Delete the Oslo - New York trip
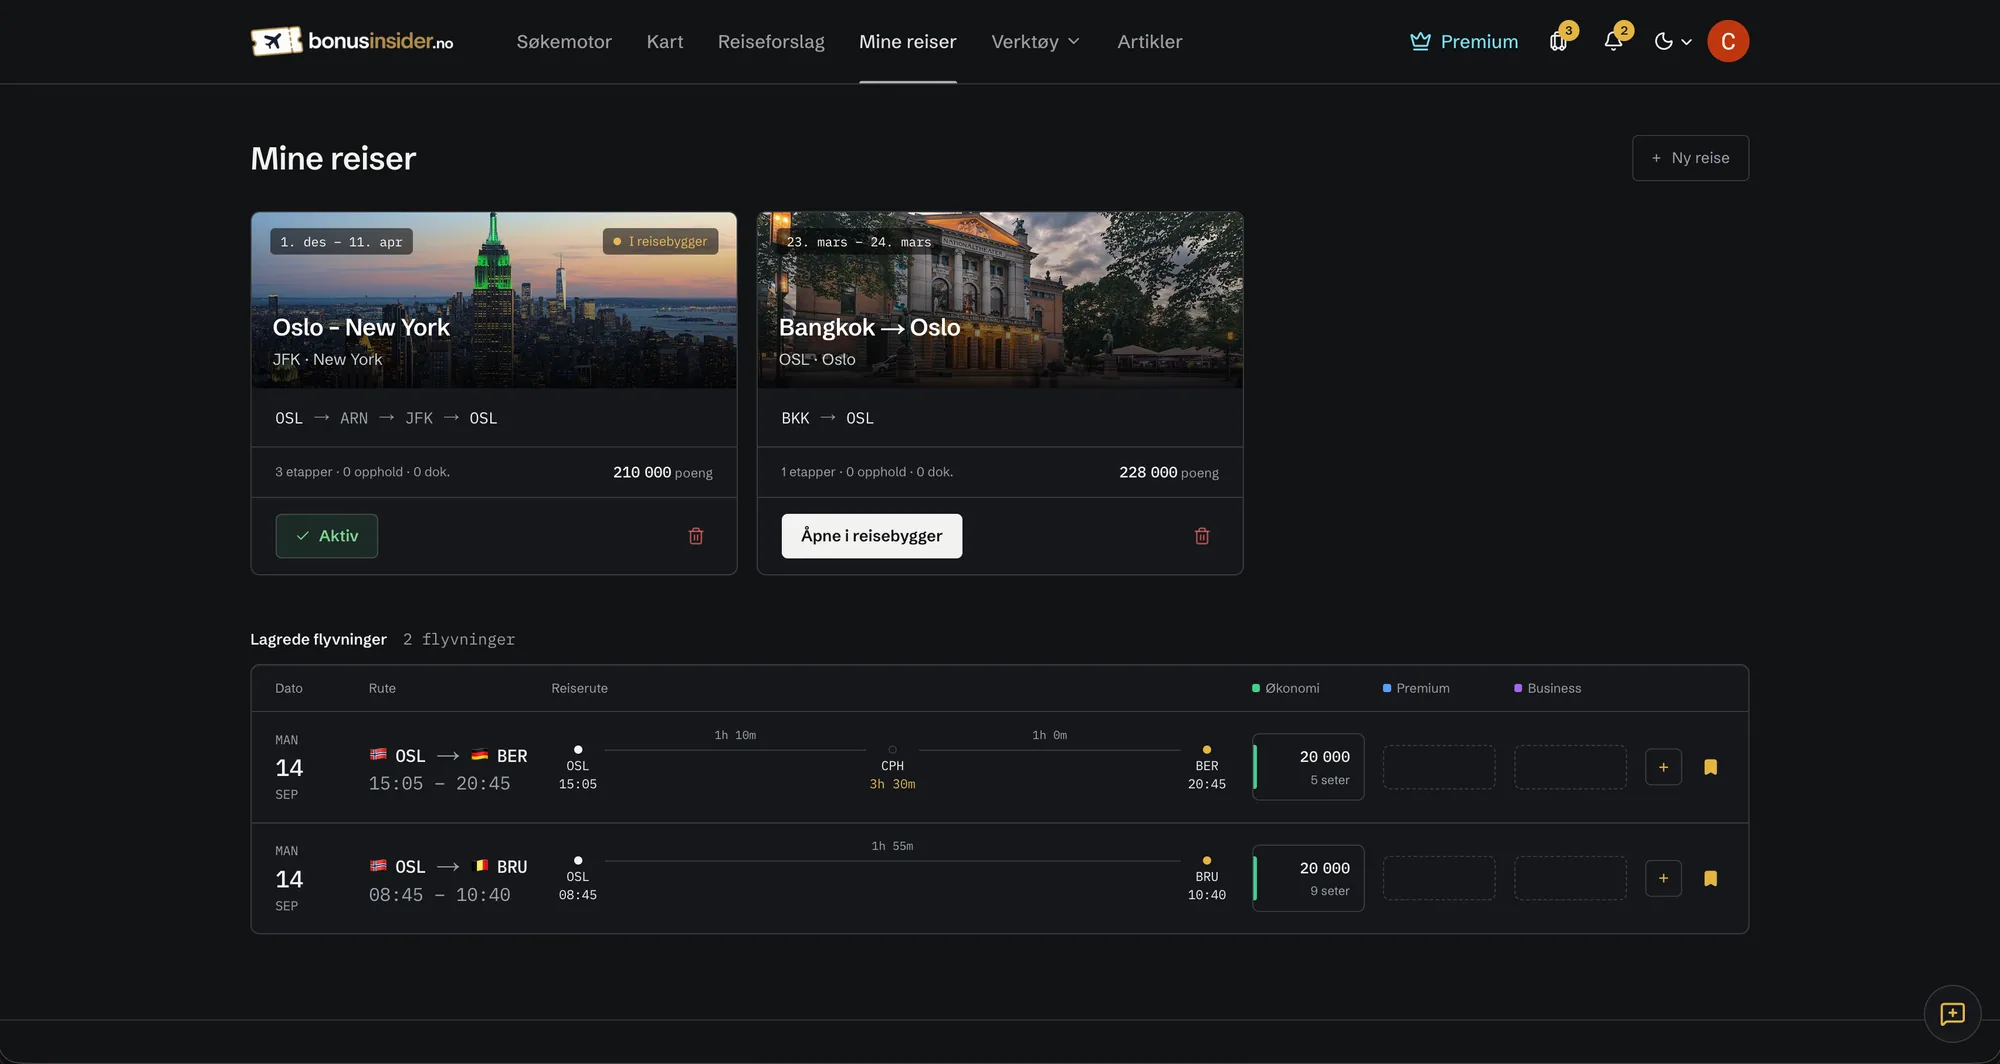Image resolution: width=2000 pixels, height=1064 pixels. (696, 536)
